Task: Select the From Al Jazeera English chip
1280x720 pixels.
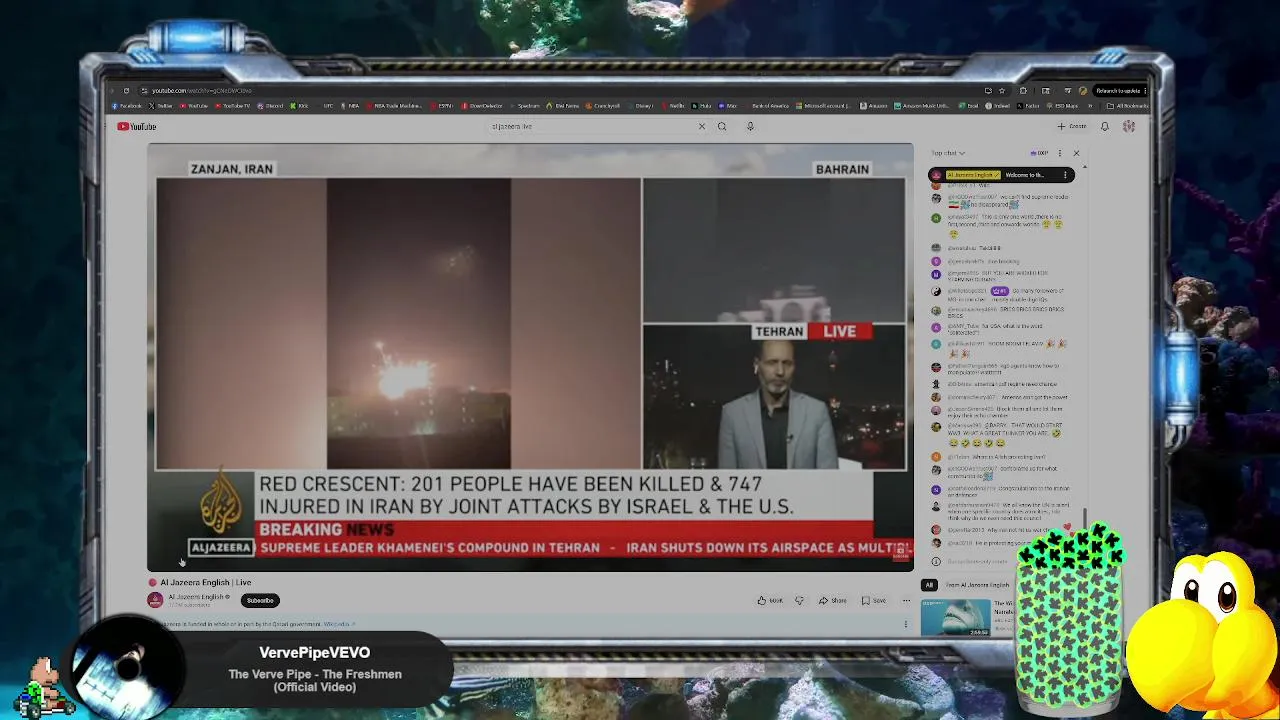Action: (x=977, y=585)
